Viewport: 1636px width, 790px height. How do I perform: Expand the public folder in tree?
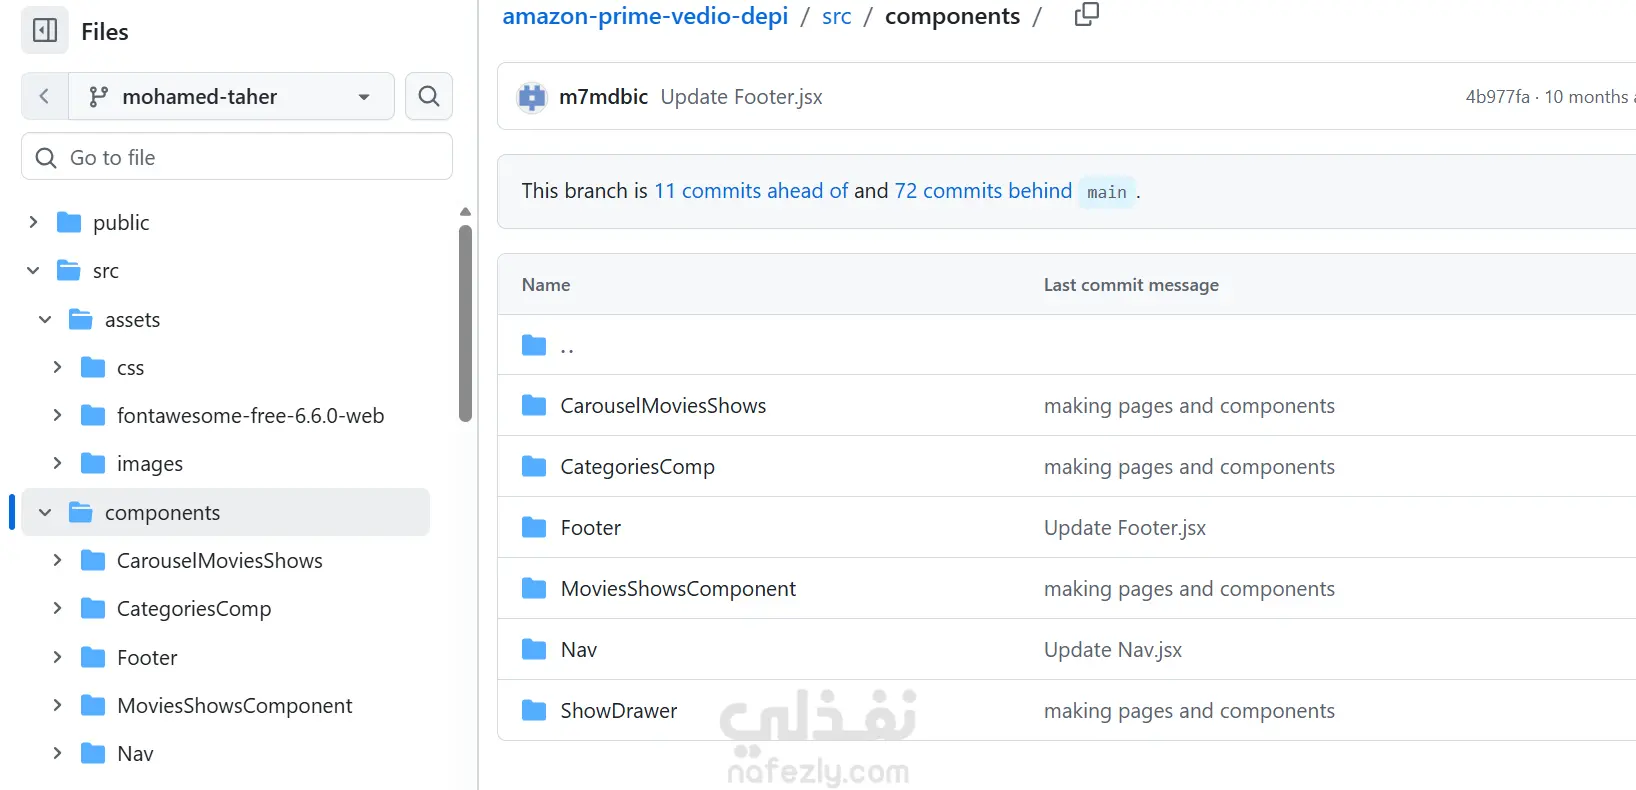click(x=33, y=222)
